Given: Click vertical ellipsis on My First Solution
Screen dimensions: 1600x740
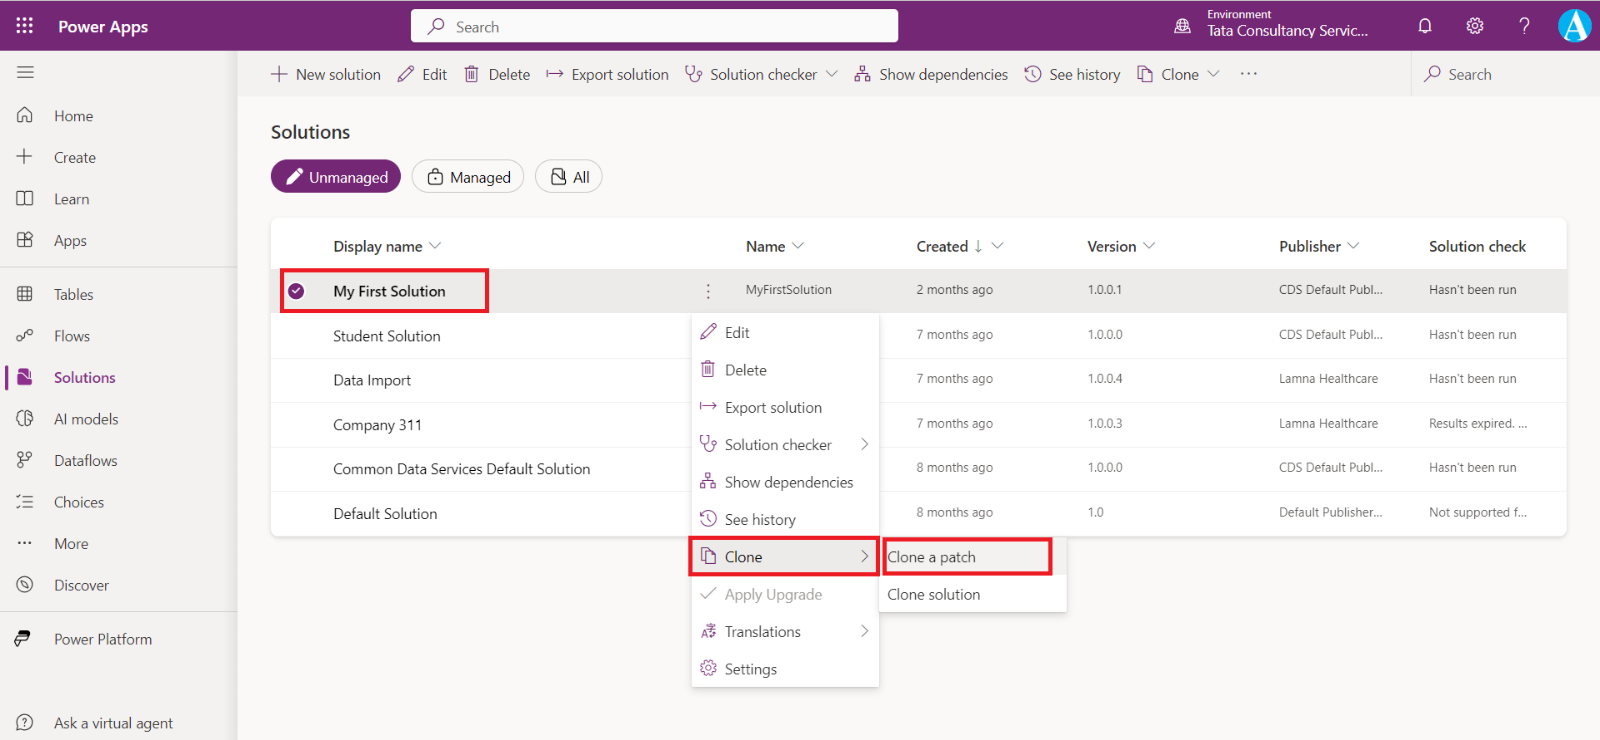Looking at the screenshot, I should pos(708,291).
